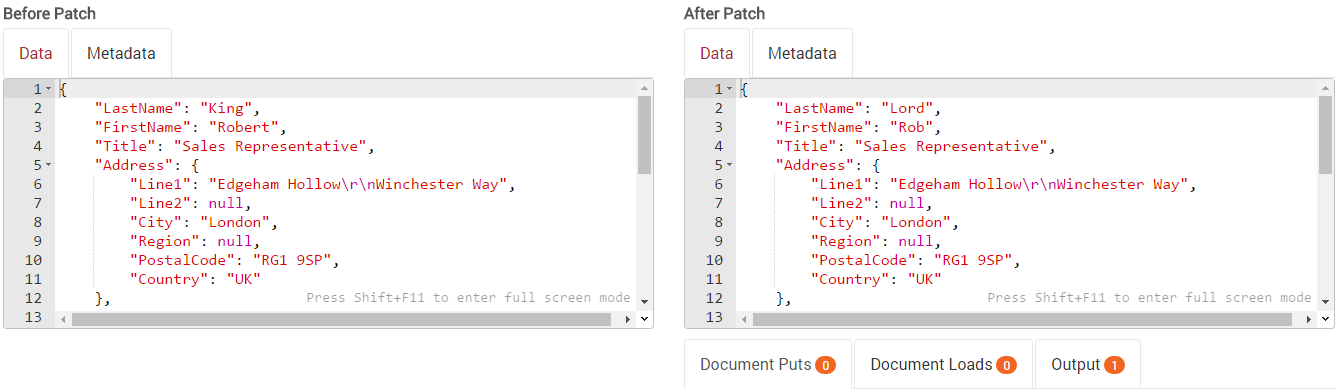Click "UK" country value in After Patch

point(924,279)
